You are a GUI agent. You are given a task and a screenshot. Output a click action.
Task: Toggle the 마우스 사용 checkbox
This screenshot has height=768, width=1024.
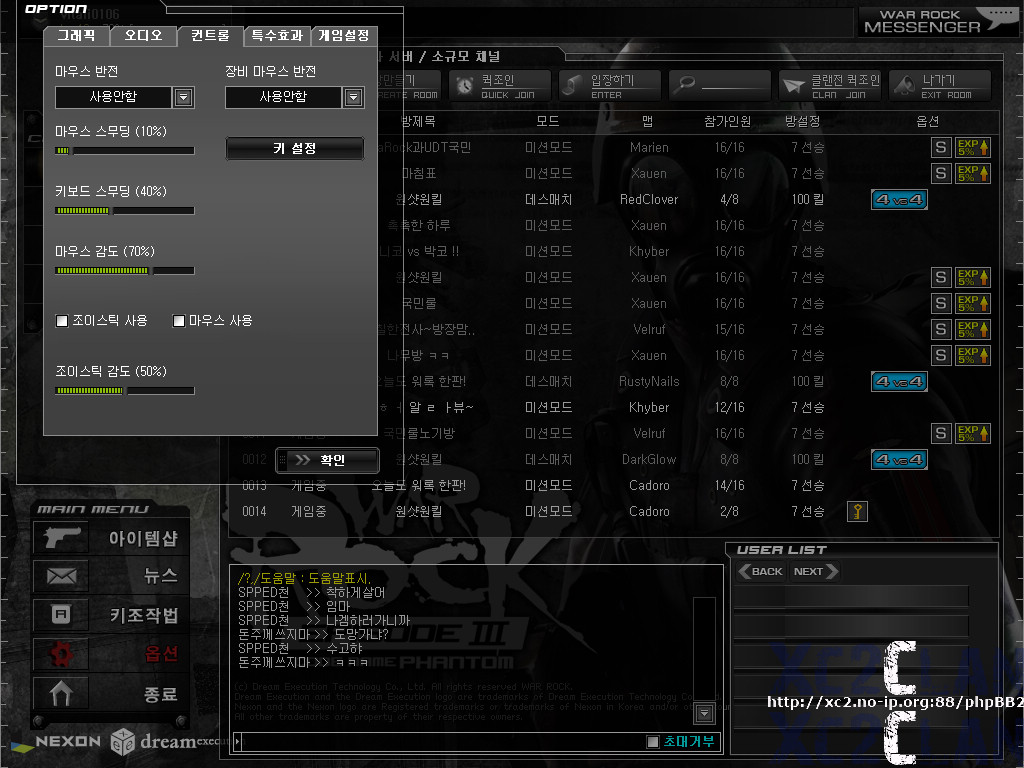(179, 321)
